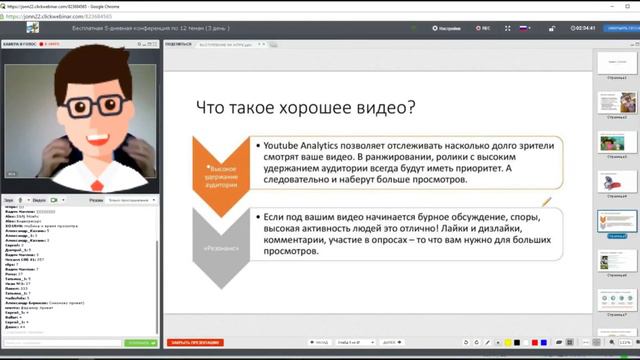Pick the black color swatch
The image size is (640, 360).
click(517, 342)
